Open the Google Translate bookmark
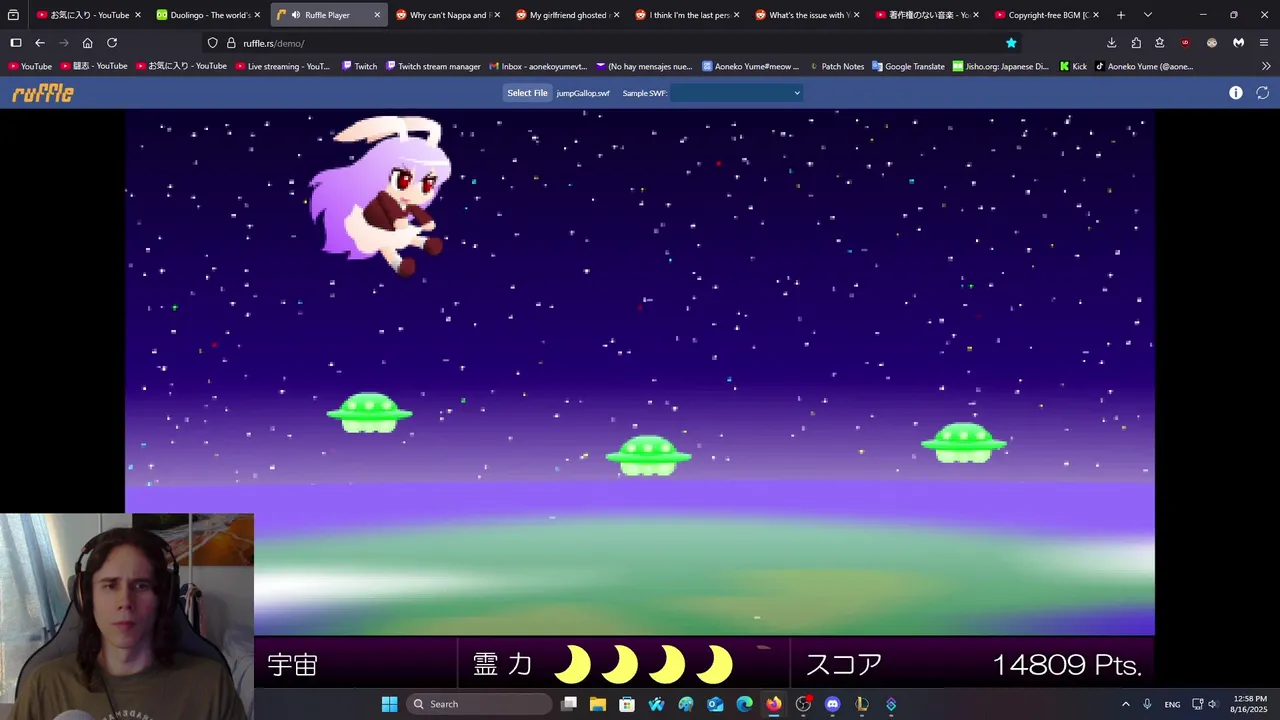 pyautogui.click(x=908, y=66)
